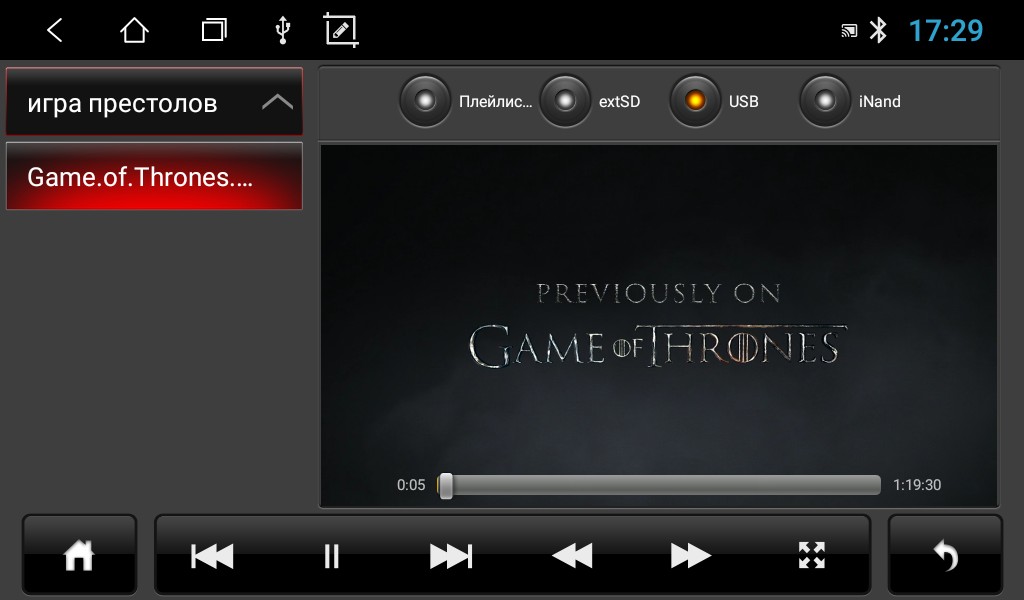Go back with the top-left arrow
This screenshot has height=600, width=1024.
point(55,30)
